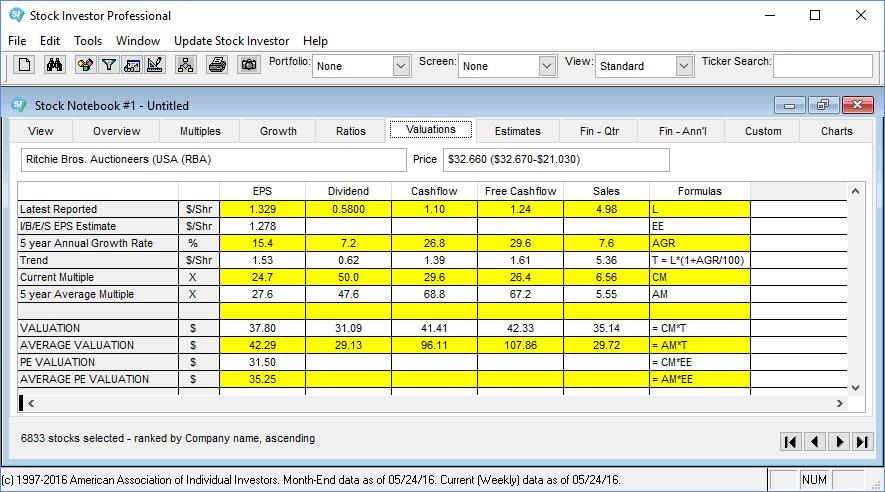Click the Latest Reported EPS value 1.329
885x492 pixels.
(x=262, y=209)
